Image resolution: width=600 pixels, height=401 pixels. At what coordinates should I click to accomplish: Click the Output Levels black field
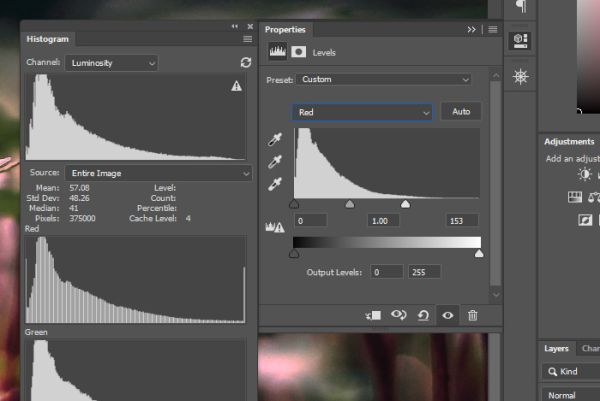tap(386, 272)
